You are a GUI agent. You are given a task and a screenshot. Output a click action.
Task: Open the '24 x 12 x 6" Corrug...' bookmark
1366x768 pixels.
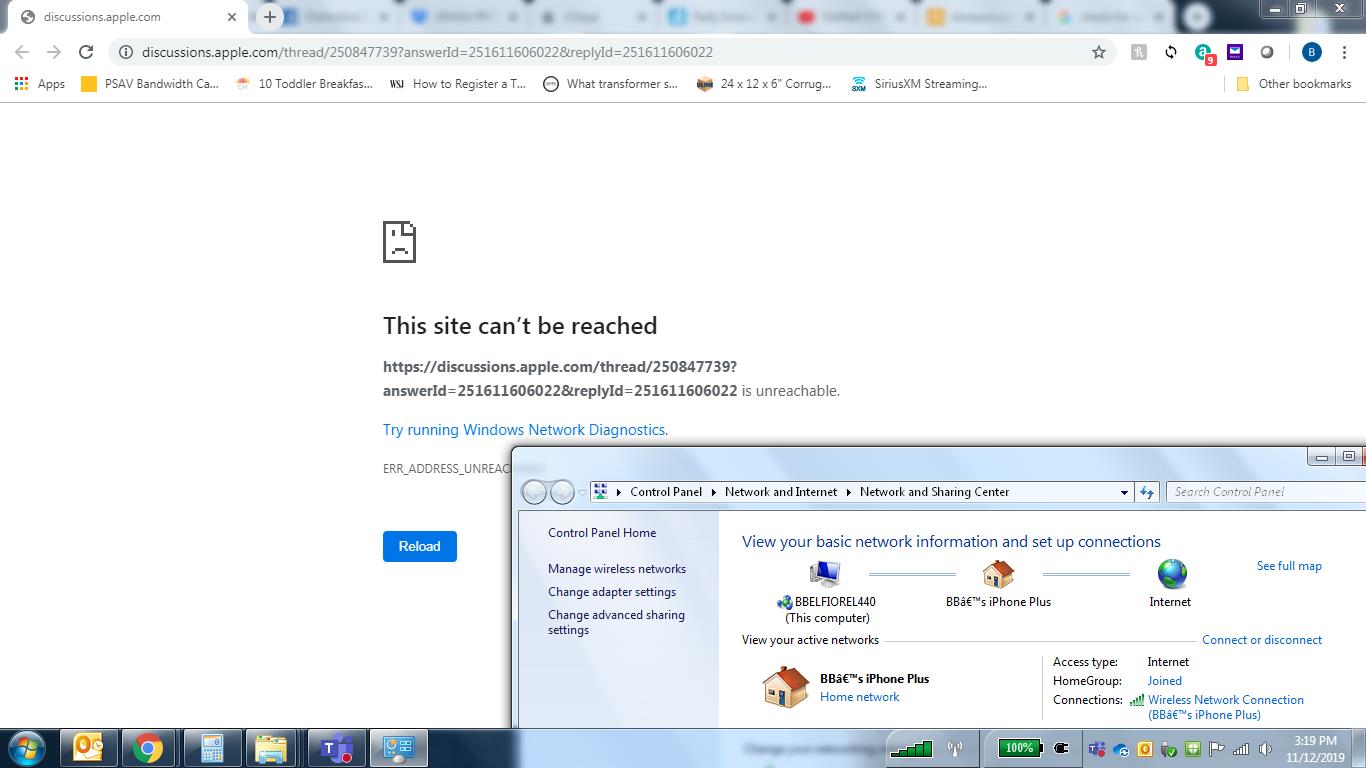764,84
